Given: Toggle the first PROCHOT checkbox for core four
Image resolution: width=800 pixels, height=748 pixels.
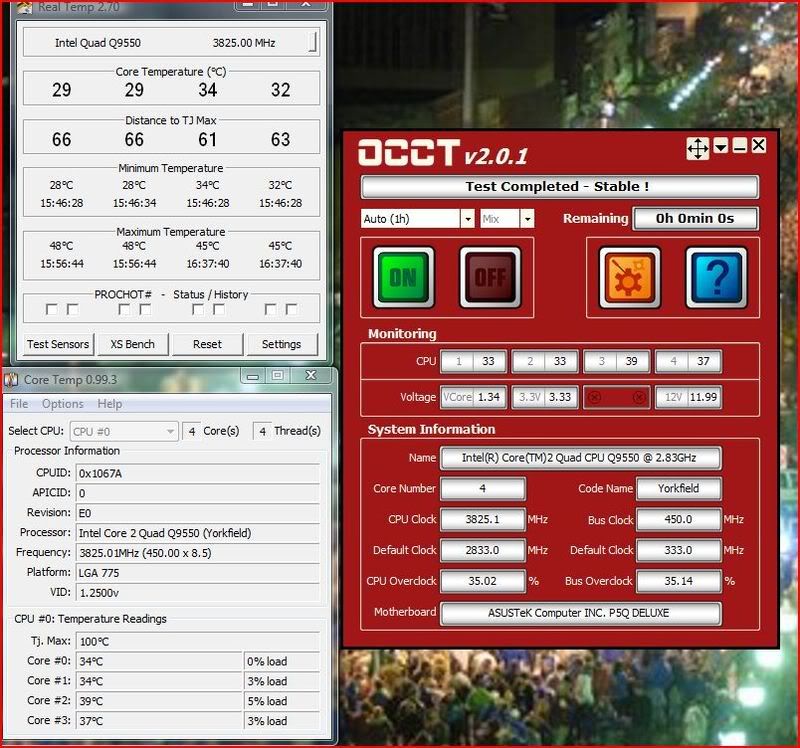Looking at the screenshot, I should (270, 309).
